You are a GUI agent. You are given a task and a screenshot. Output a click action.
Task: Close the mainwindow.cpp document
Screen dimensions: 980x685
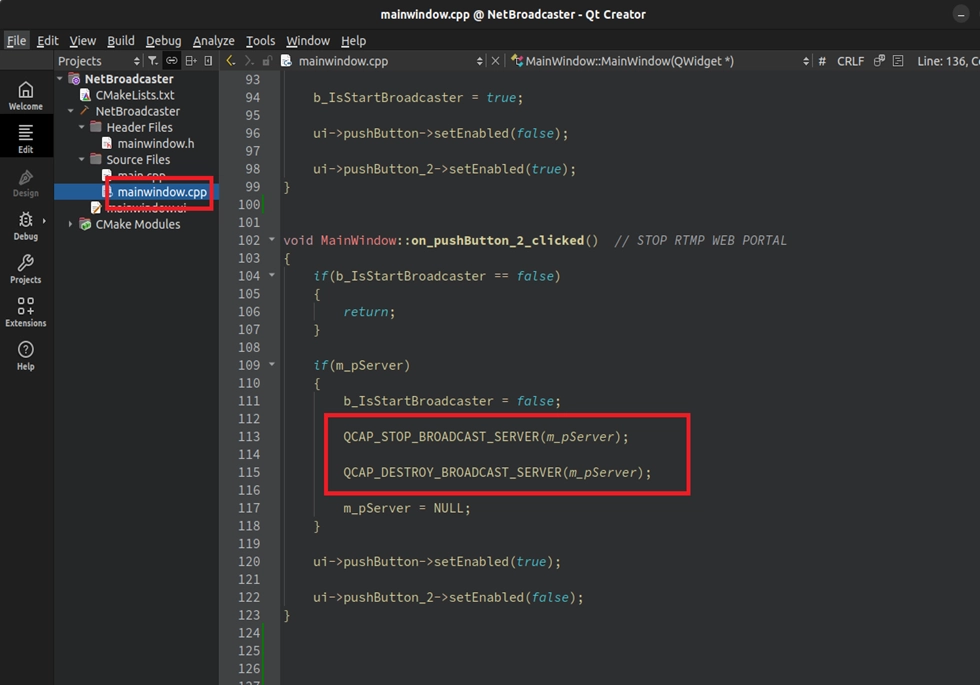click(495, 61)
